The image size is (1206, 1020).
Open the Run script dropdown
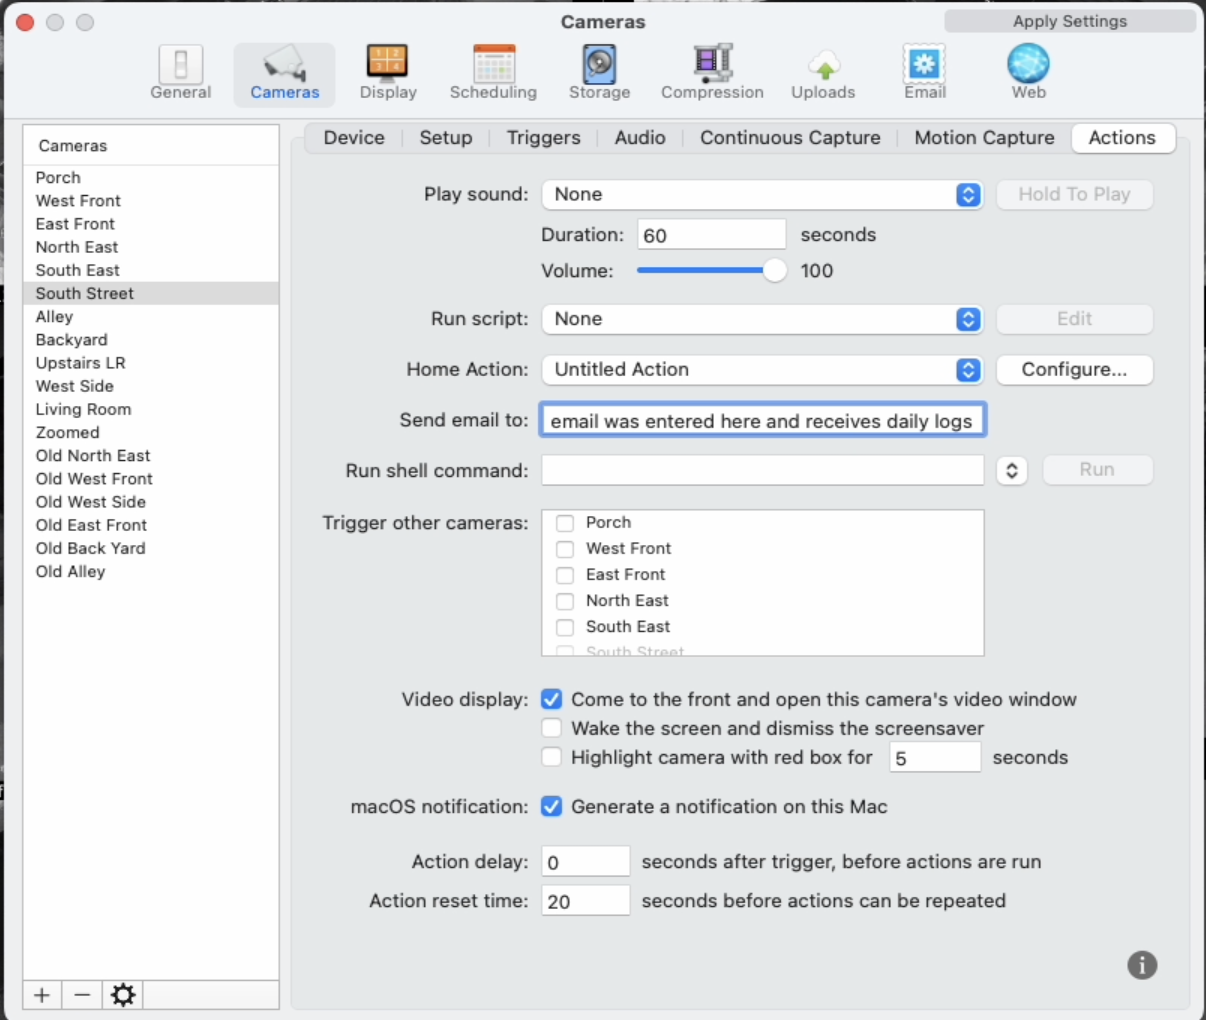click(x=763, y=319)
